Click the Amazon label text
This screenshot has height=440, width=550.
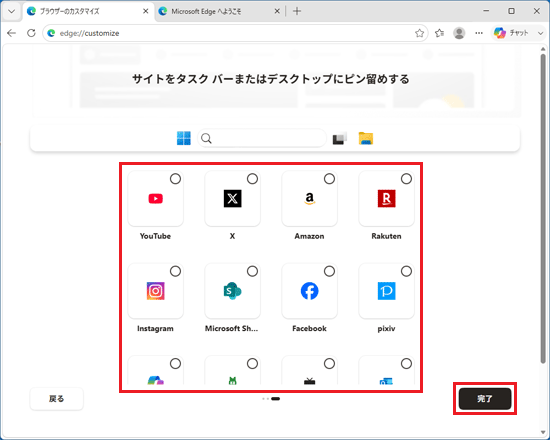309,236
